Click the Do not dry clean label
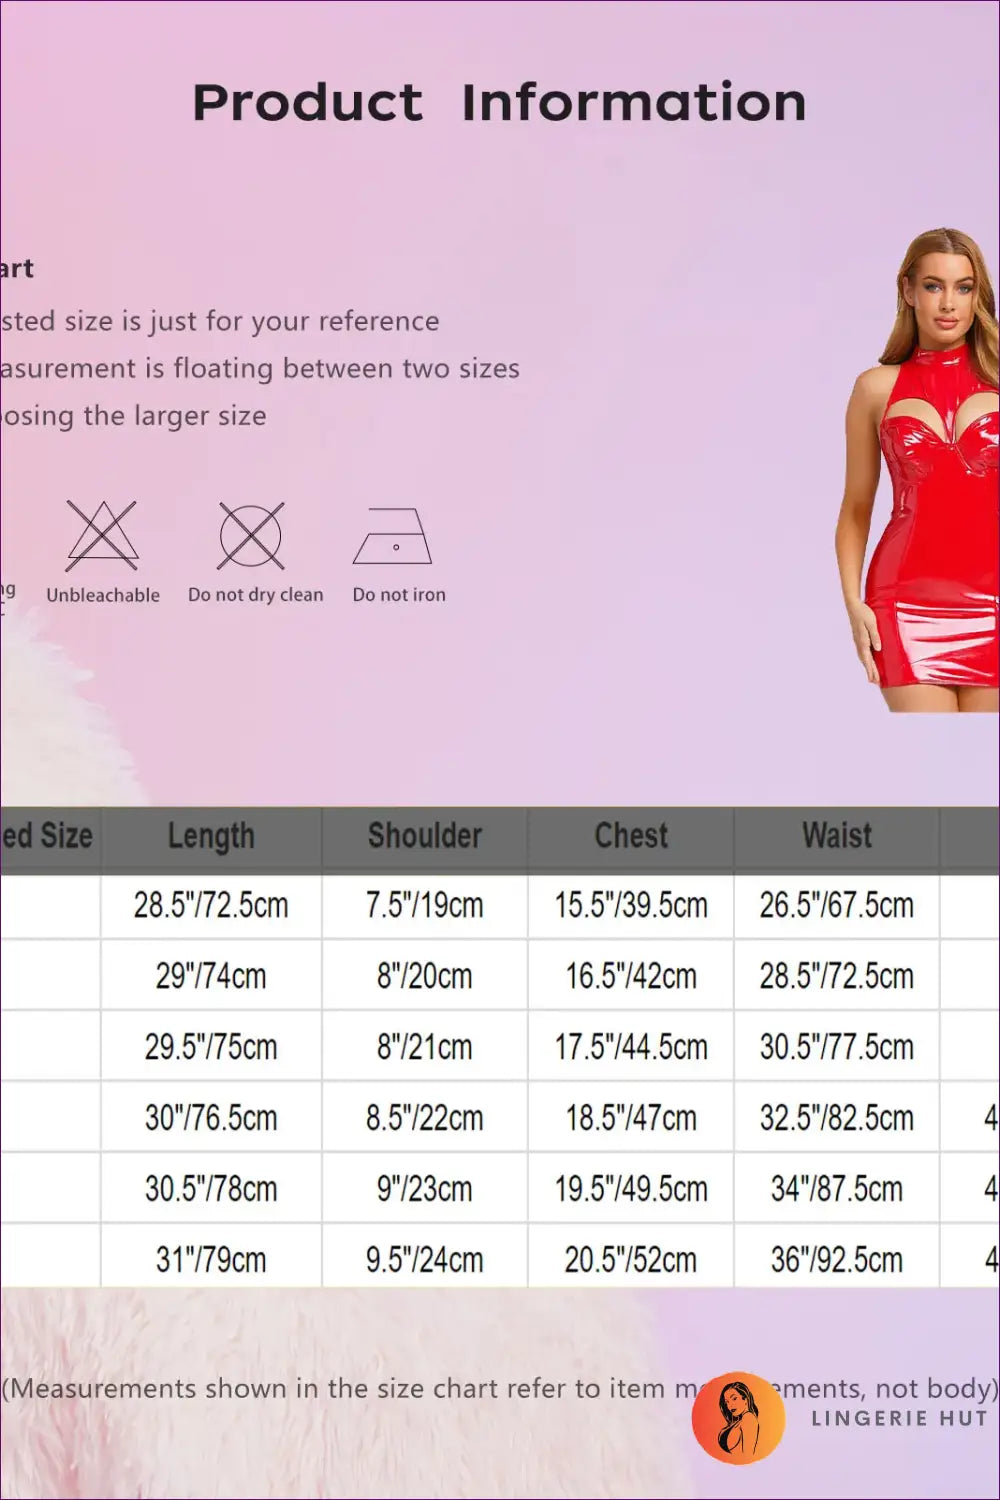The width and height of the screenshot is (1000, 1500). tap(256, 595)
